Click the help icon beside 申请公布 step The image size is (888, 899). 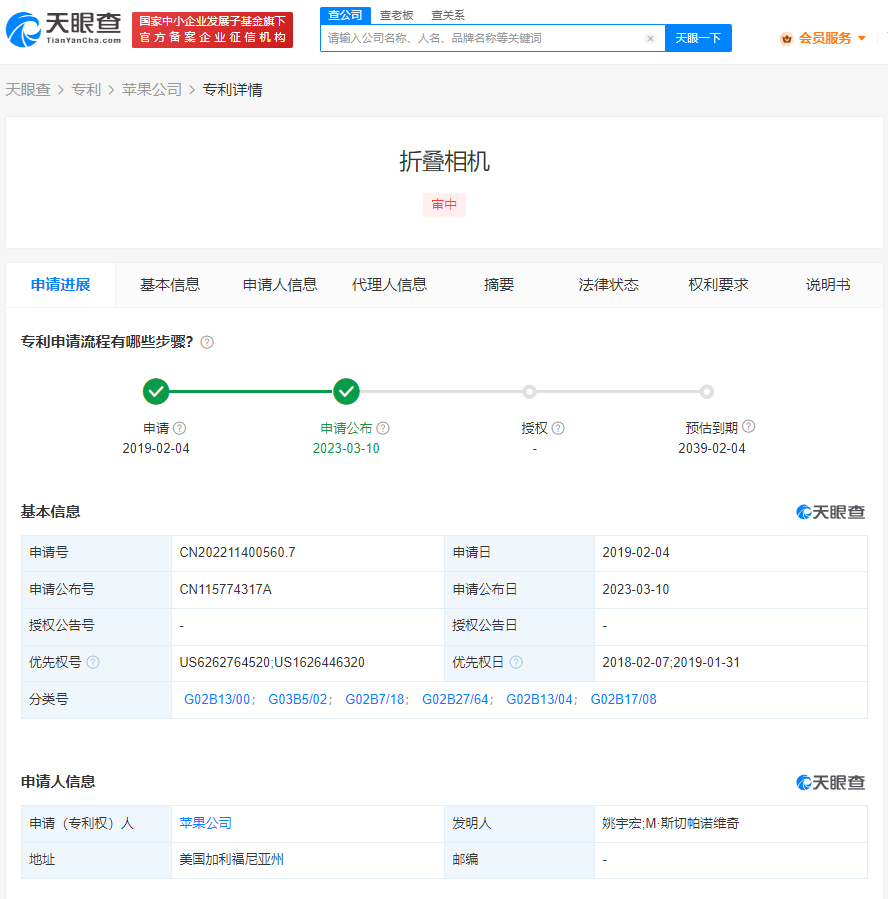(383, 428)
